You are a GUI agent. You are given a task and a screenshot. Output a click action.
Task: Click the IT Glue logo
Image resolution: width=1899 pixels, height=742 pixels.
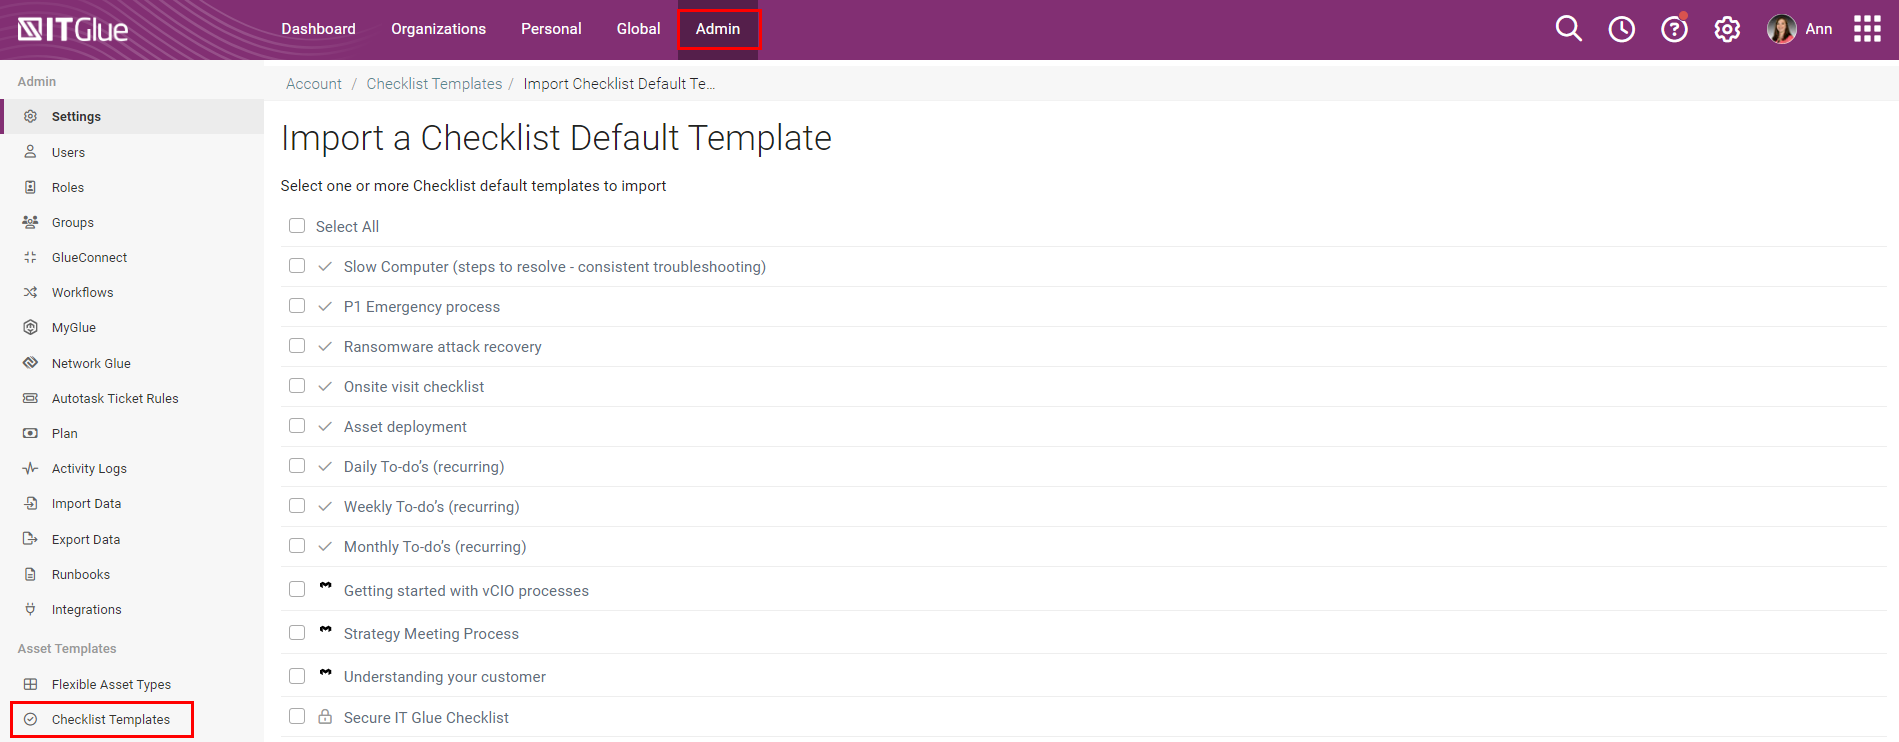[73, 29]
